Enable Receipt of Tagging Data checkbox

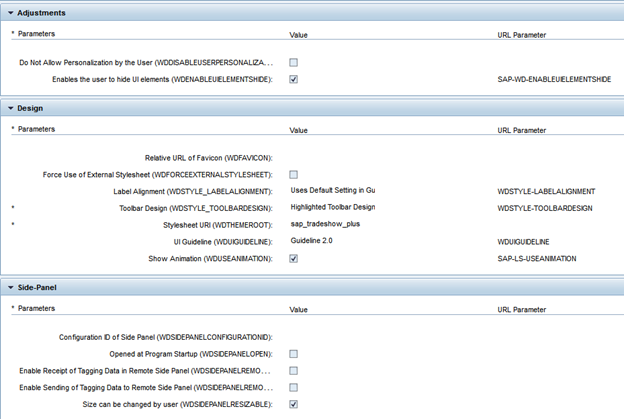tap(293, 370)
